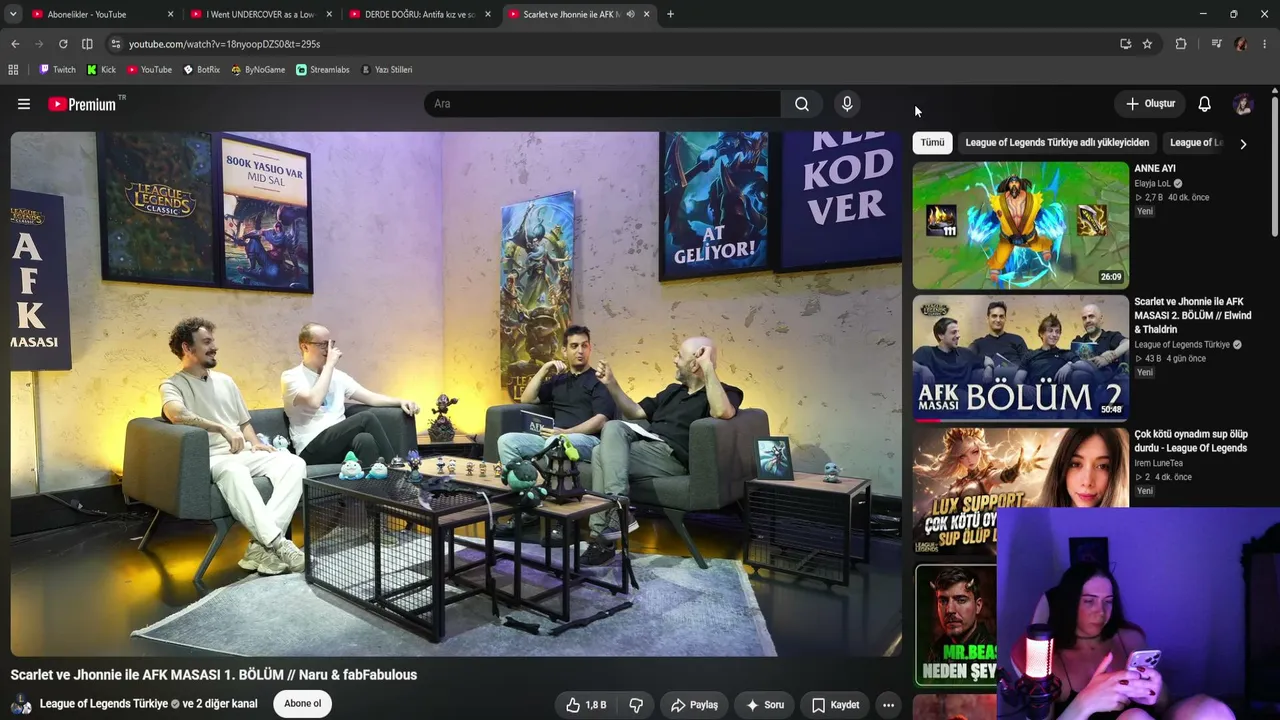
Task: Open the ByNoGame bookmark
Action: tap(258, 70)
